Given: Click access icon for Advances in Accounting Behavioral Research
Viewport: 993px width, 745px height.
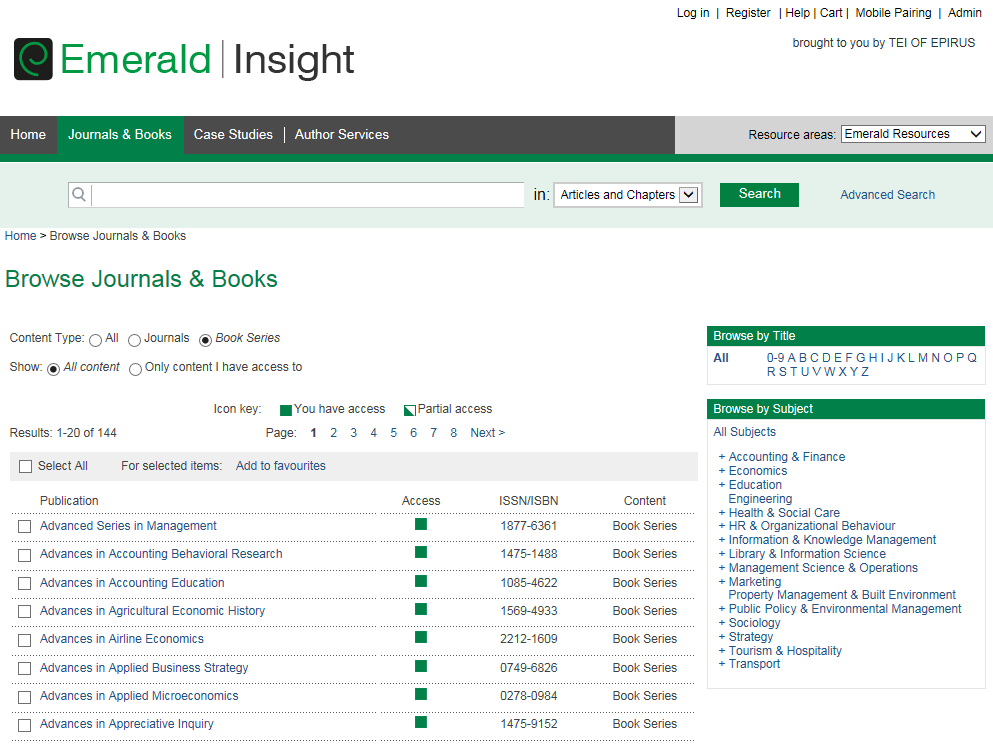Looking at the screenshot, I should tap(421, 552).
